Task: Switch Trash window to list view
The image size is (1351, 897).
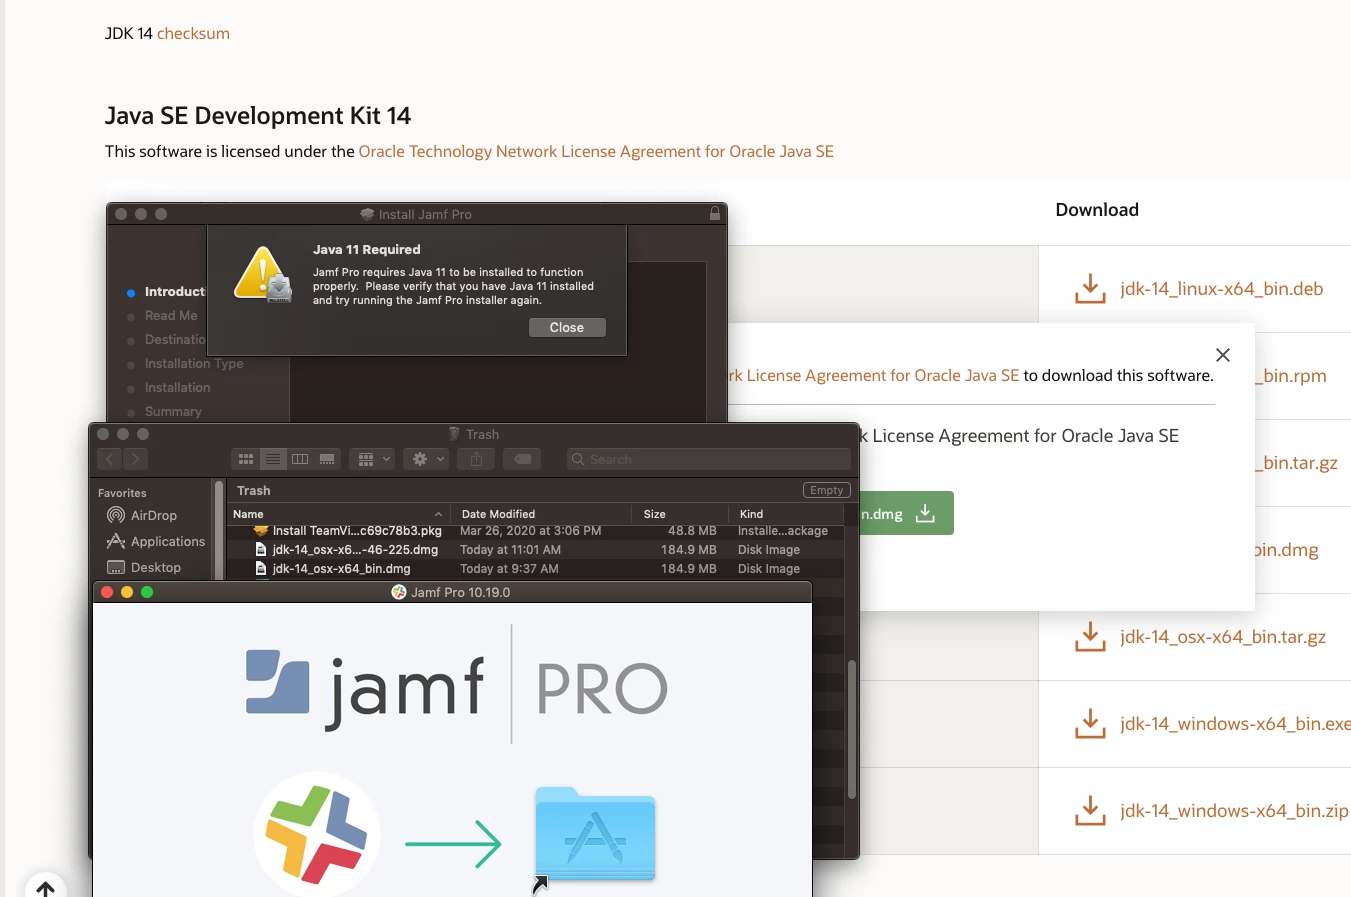Action: (273, 459)
